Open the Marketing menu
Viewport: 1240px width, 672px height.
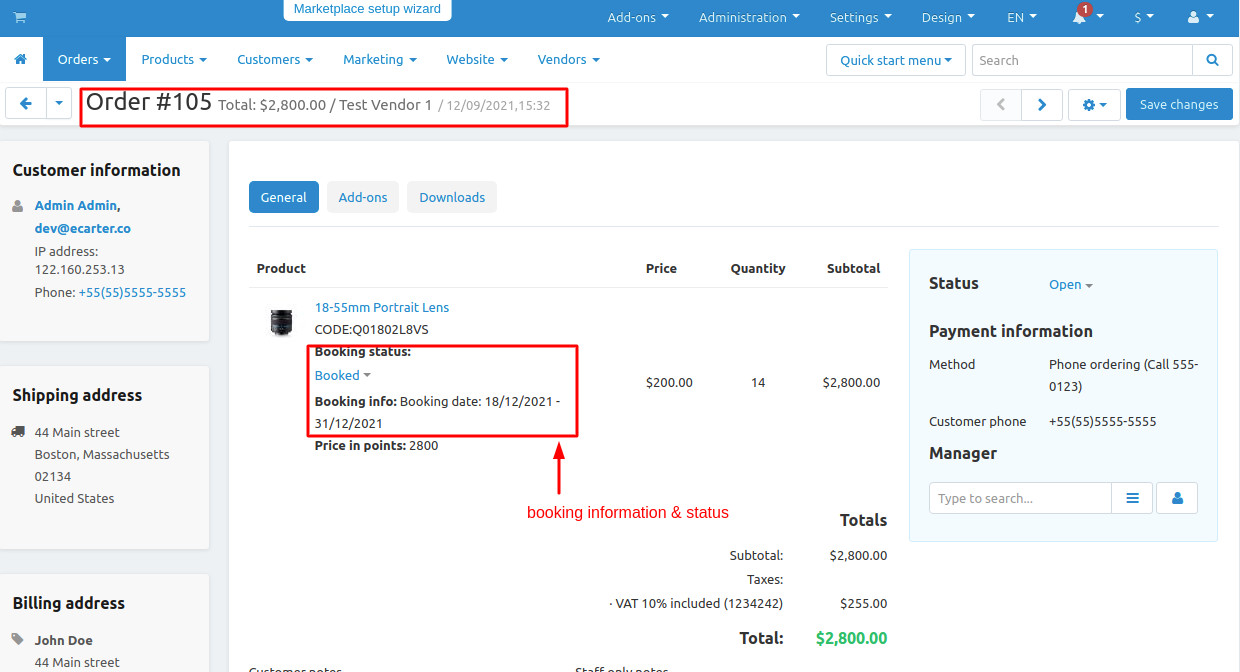380,60
